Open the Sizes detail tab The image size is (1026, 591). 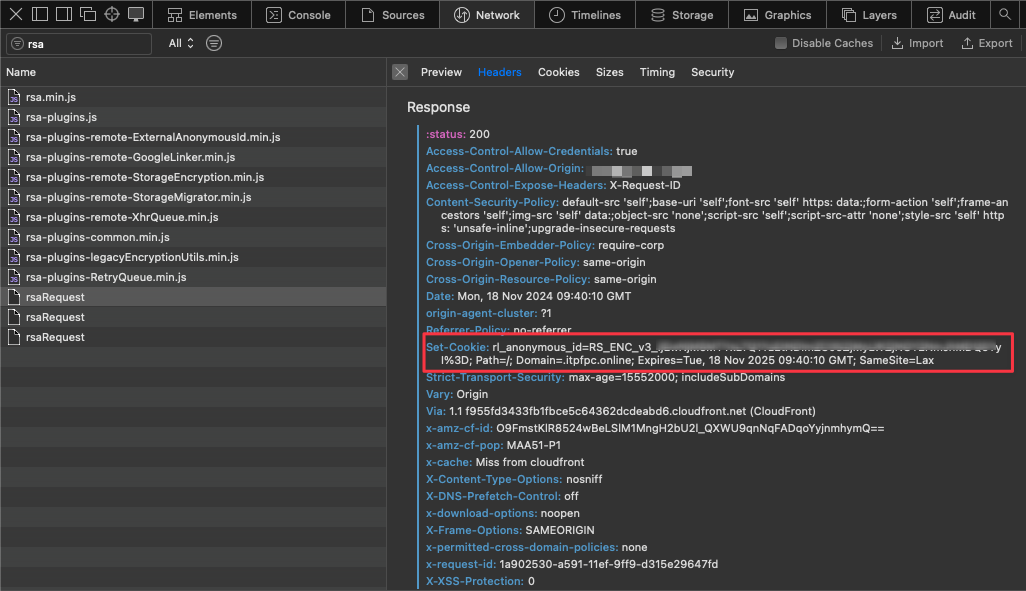pos(609,72)
